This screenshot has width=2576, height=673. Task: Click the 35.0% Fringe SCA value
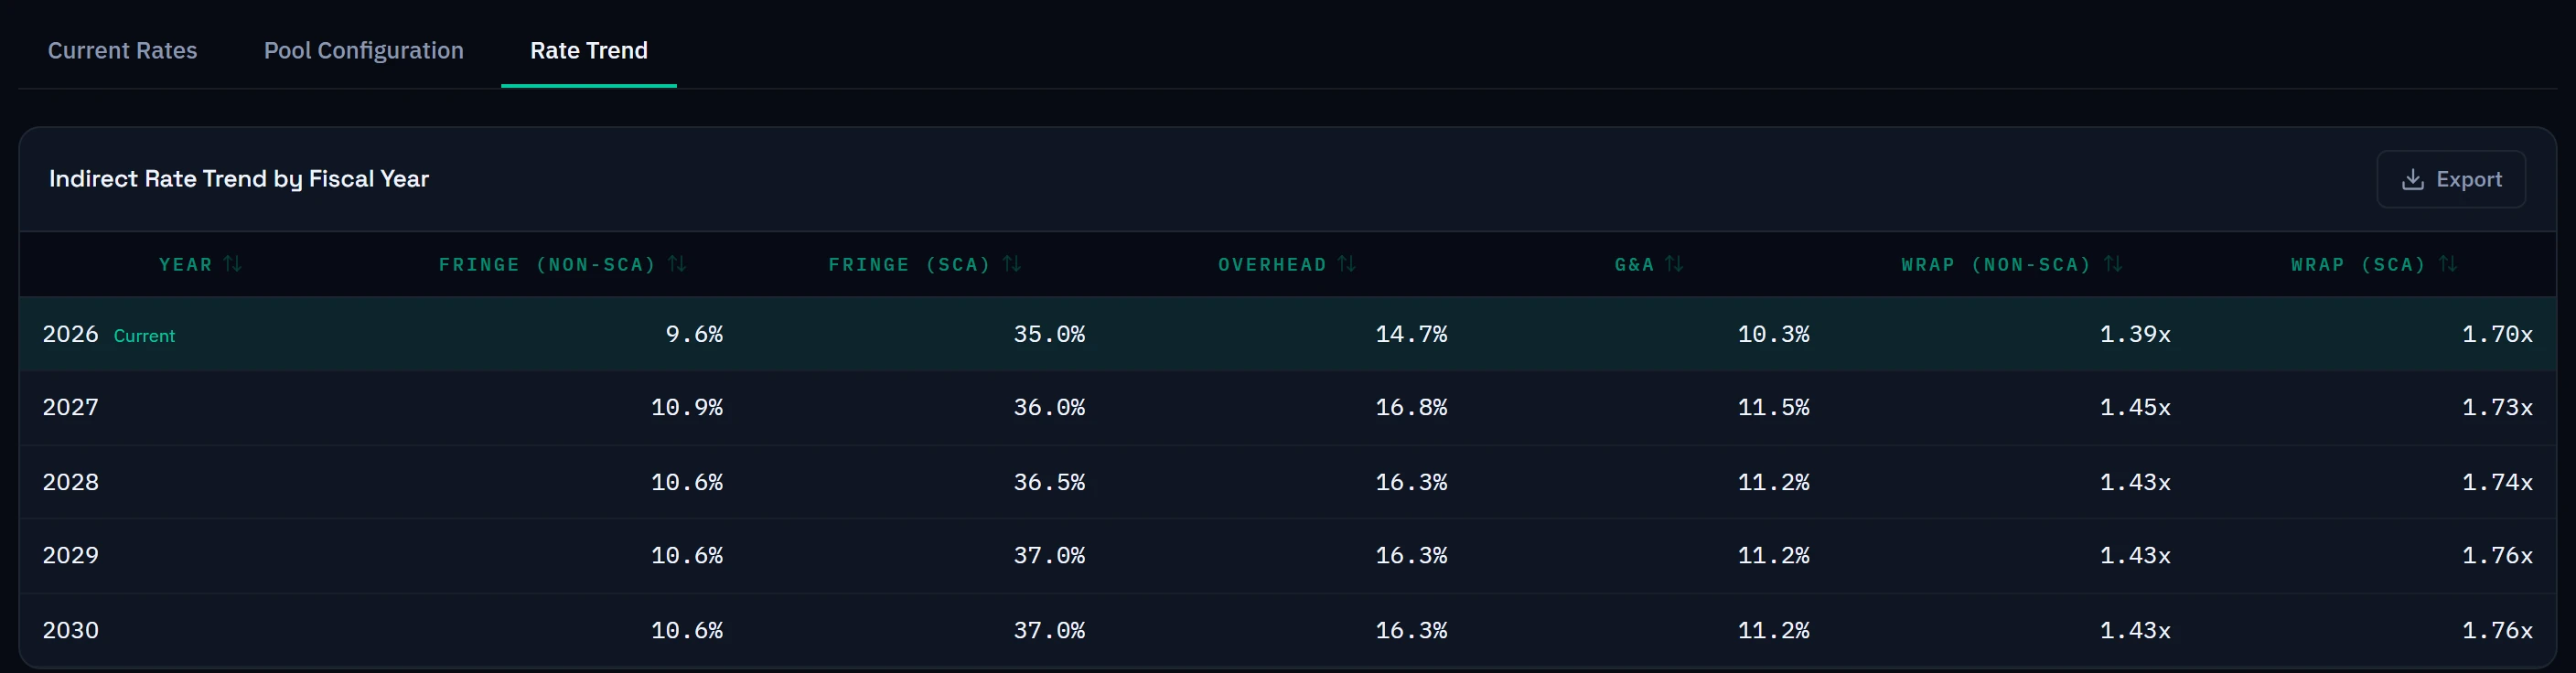coord(1049,334)
